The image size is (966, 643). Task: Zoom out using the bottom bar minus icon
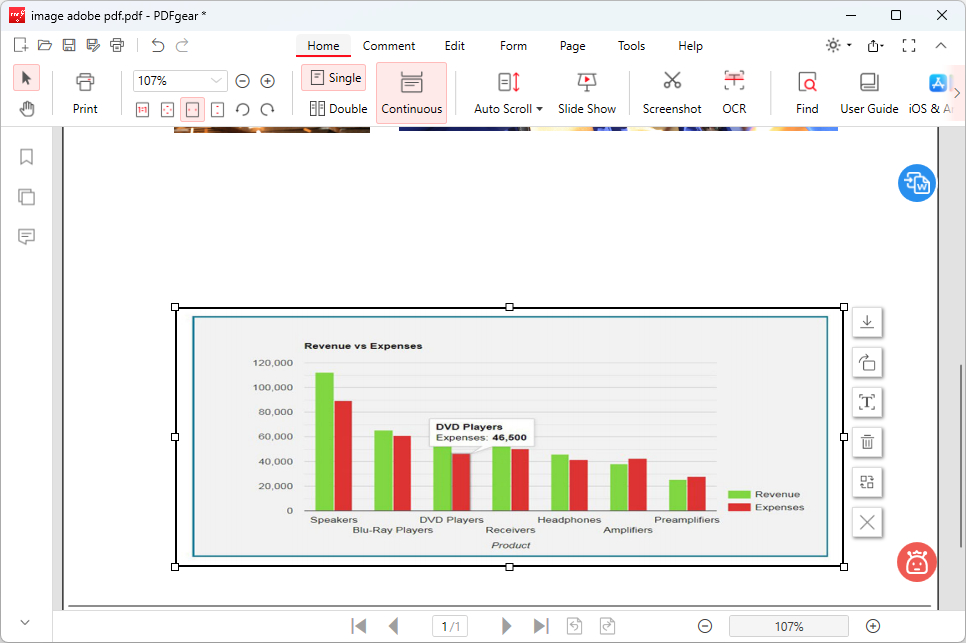705,626
